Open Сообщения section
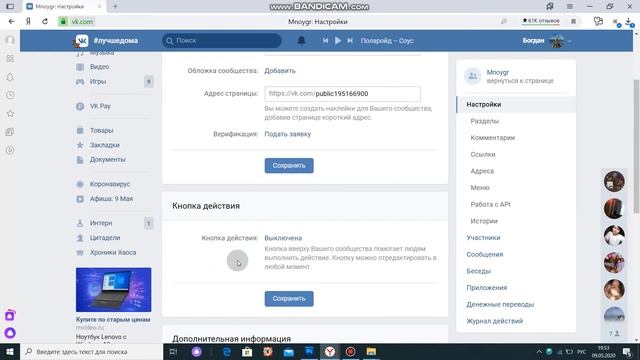Viewport: 640px width, 360px height. tap(484, 254)
